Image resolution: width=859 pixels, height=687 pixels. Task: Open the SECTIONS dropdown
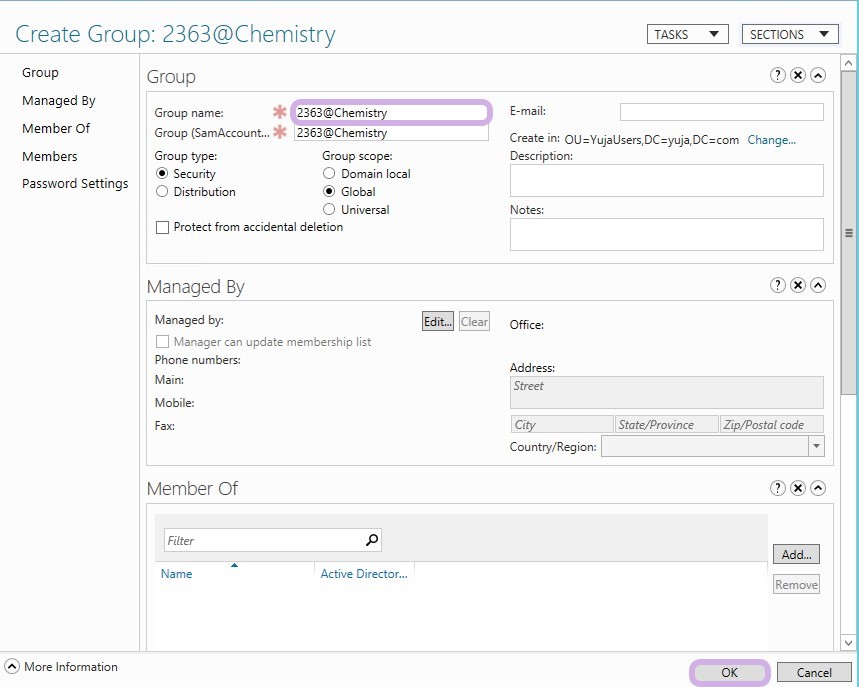[790, 35]
